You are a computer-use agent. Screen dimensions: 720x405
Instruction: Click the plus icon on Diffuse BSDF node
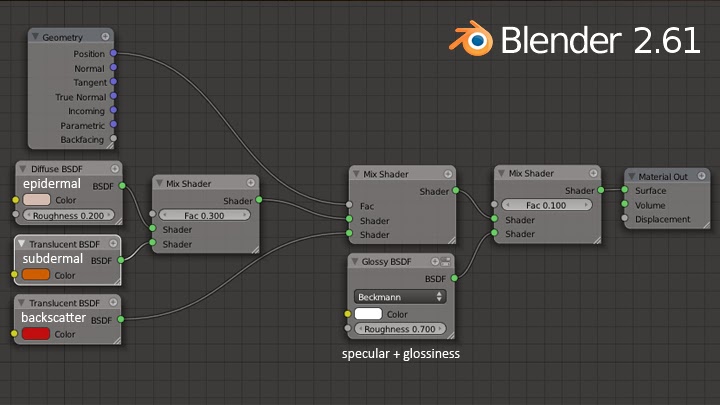(x=114, y=169)
